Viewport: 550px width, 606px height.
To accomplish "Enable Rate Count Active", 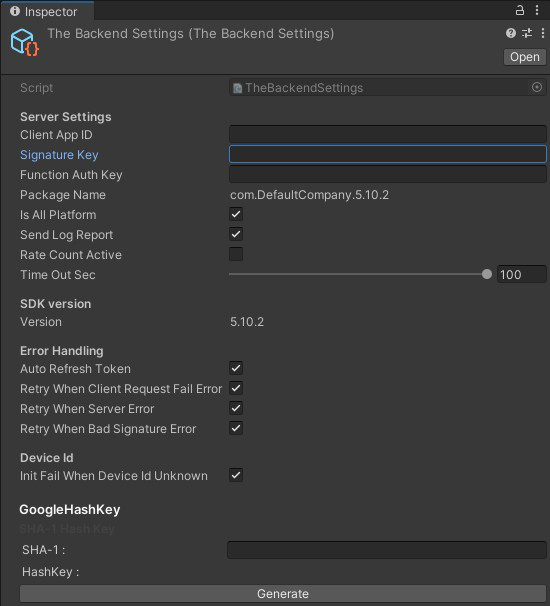I will (x=236, y=254).
